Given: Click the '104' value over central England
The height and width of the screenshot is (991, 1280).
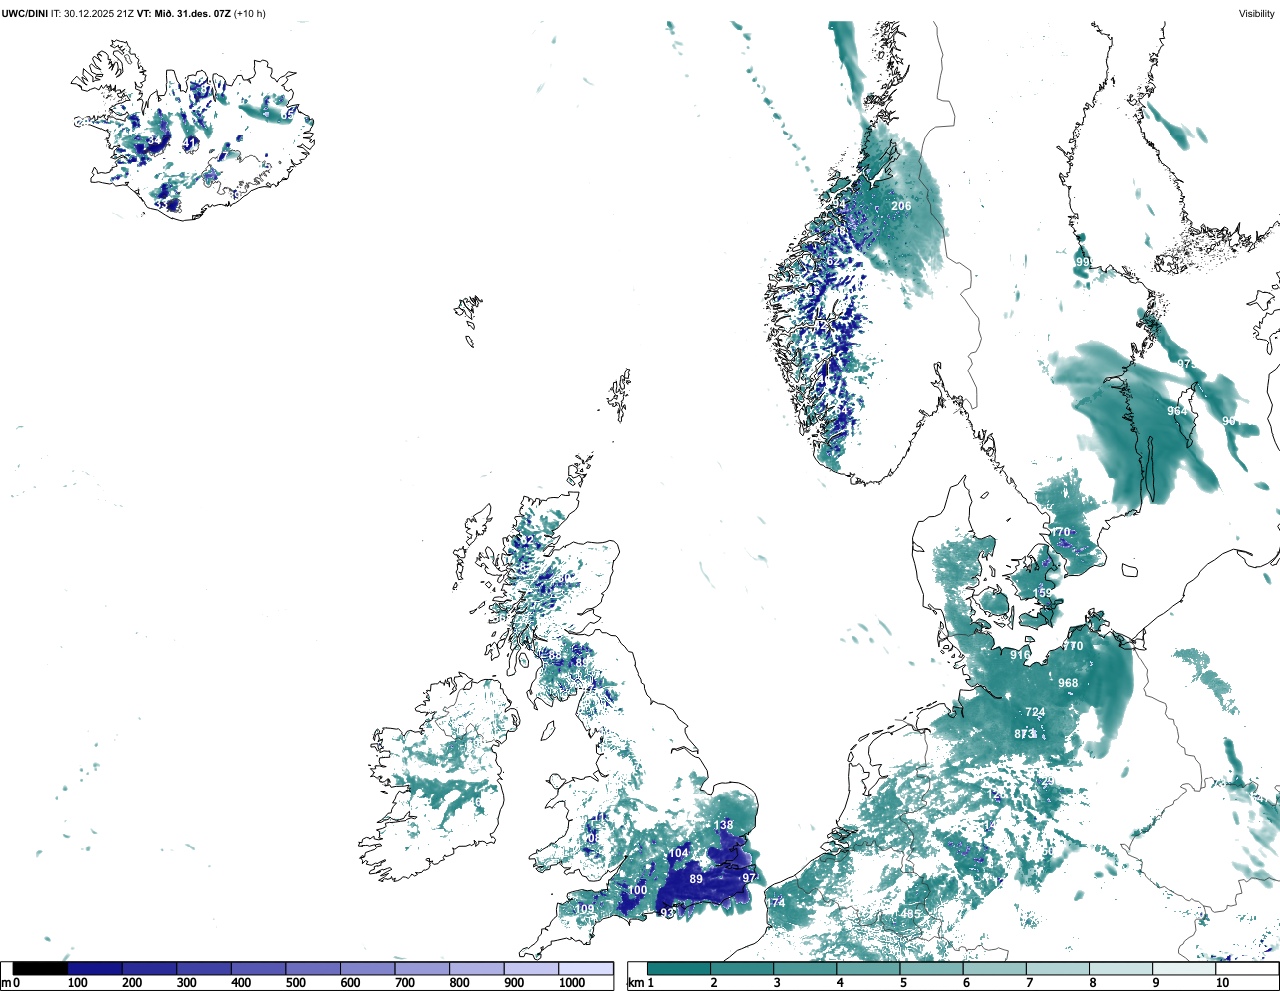Looking at the screenshot, I should click(679, 853).
